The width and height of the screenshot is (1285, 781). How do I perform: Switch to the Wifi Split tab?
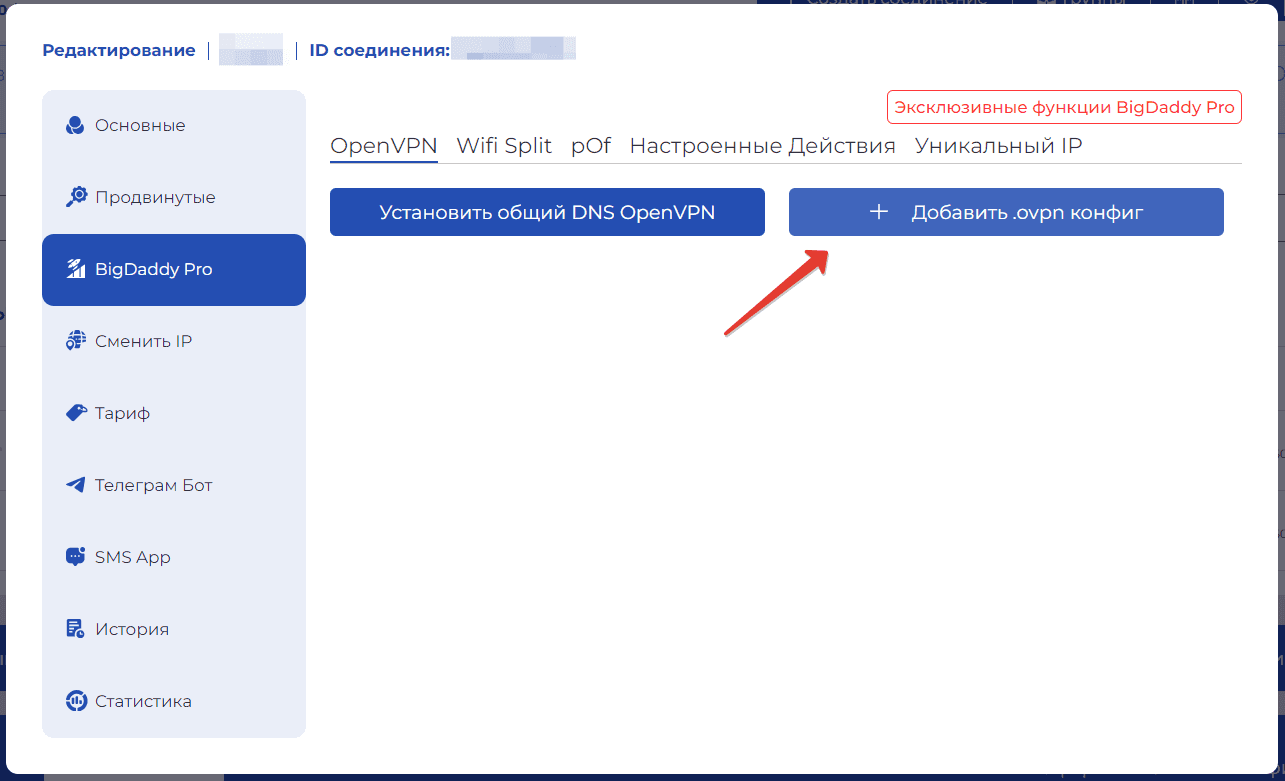[x=504, y=146]
